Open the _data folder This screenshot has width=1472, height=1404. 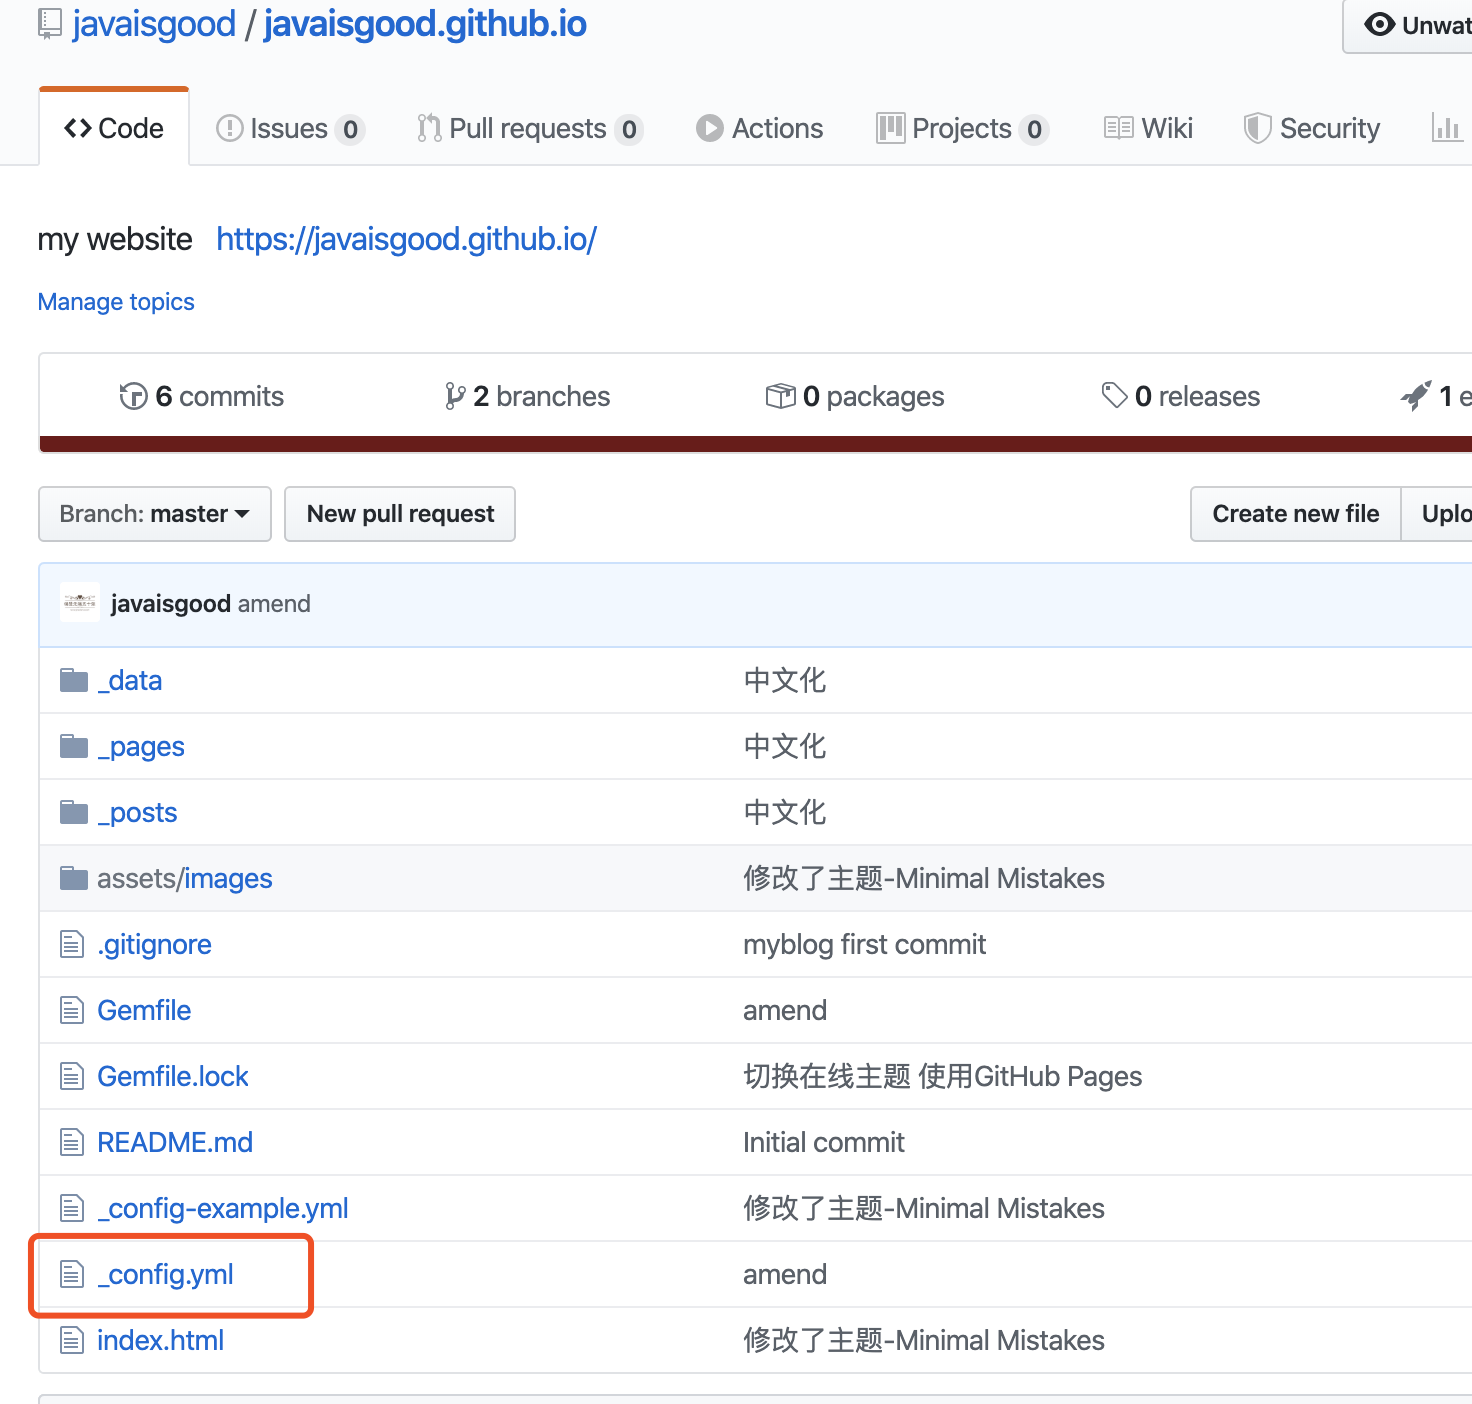[130, 681]
